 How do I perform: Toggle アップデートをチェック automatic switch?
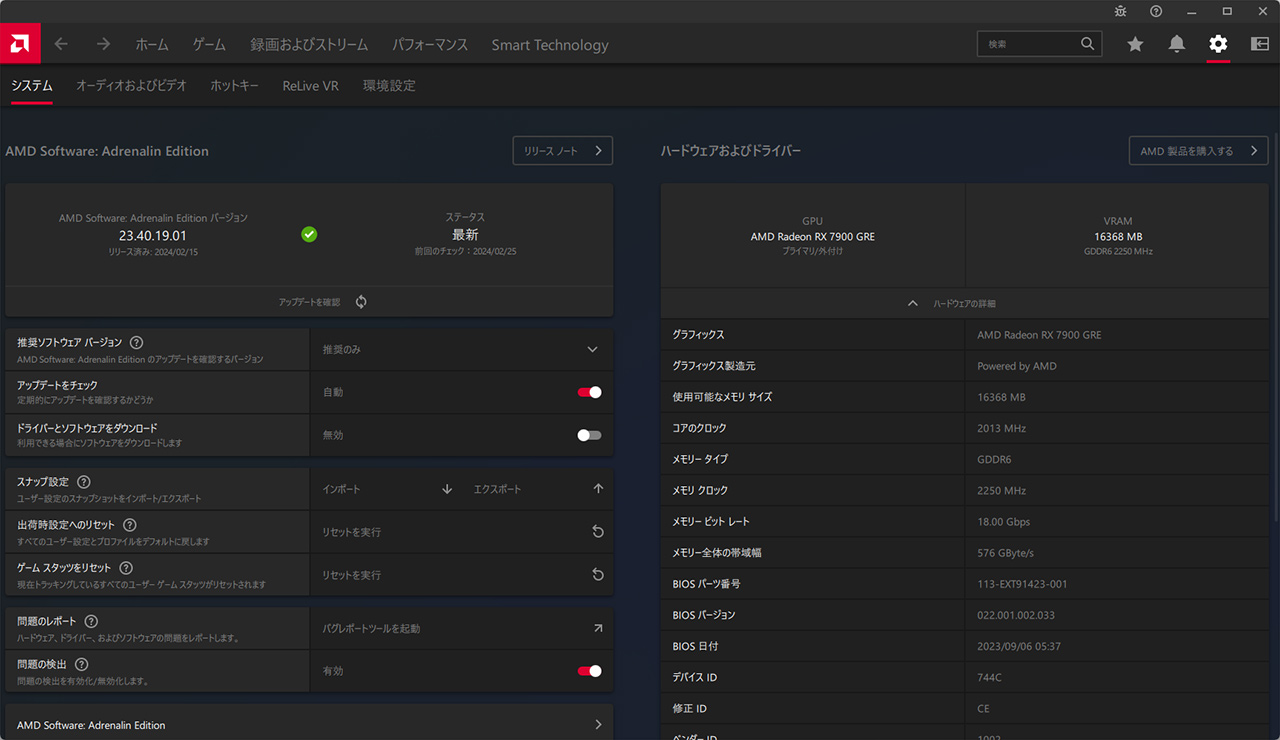pyautogui.click(x=590, y=392)
